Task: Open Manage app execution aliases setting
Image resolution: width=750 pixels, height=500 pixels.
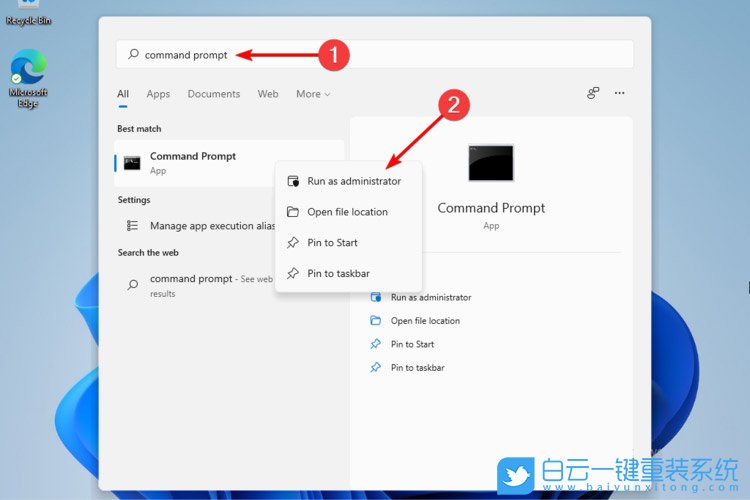Action: tap(196, 225)
